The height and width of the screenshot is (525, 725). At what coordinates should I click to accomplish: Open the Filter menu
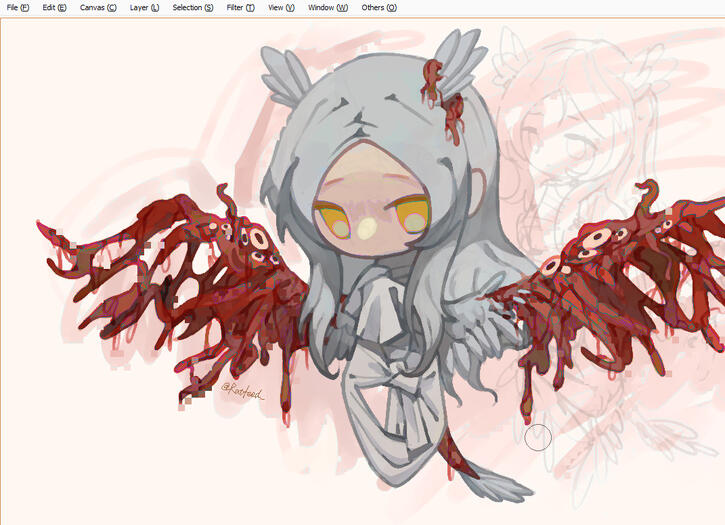pos(240,7)
